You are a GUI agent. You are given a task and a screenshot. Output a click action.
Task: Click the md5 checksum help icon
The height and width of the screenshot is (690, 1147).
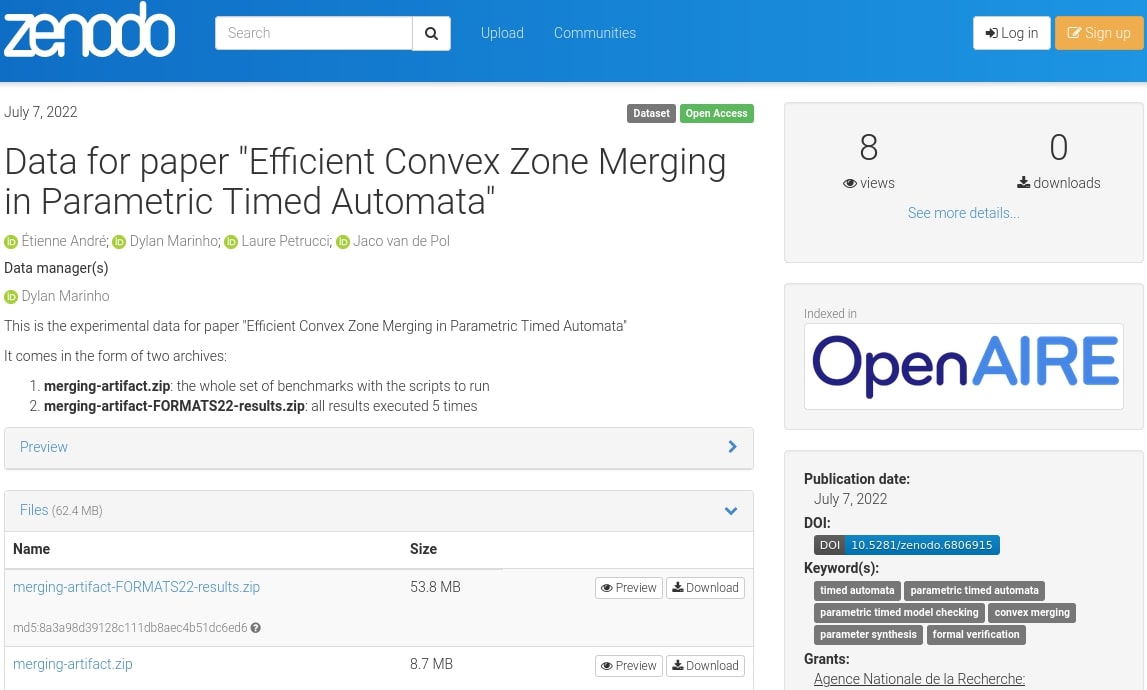(x=256, y=628)
